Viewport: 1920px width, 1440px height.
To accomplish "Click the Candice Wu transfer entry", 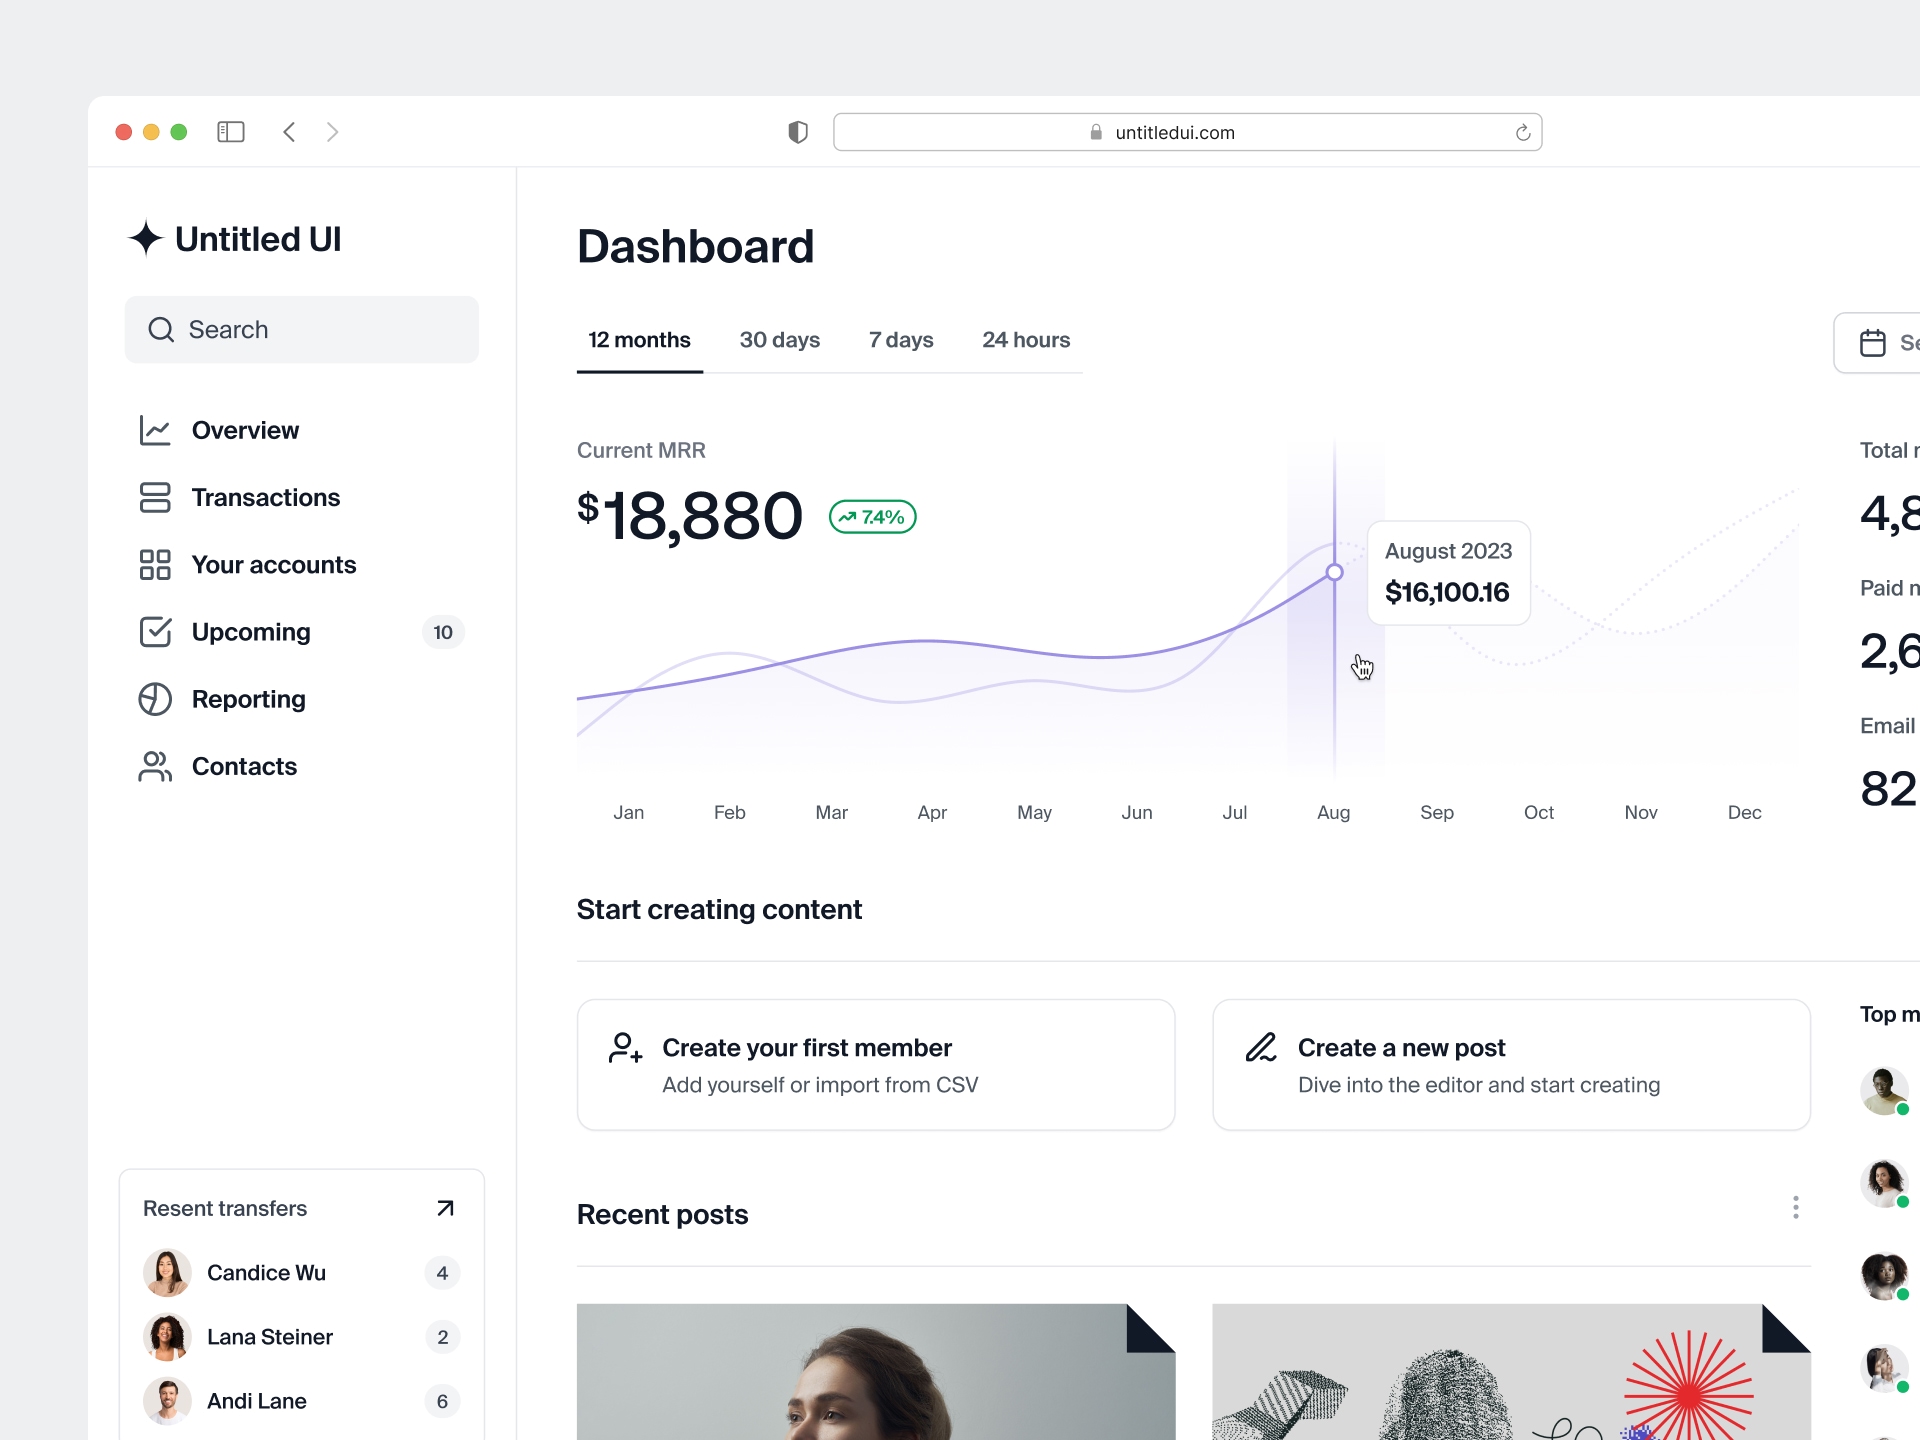I will click(298, 1271).
